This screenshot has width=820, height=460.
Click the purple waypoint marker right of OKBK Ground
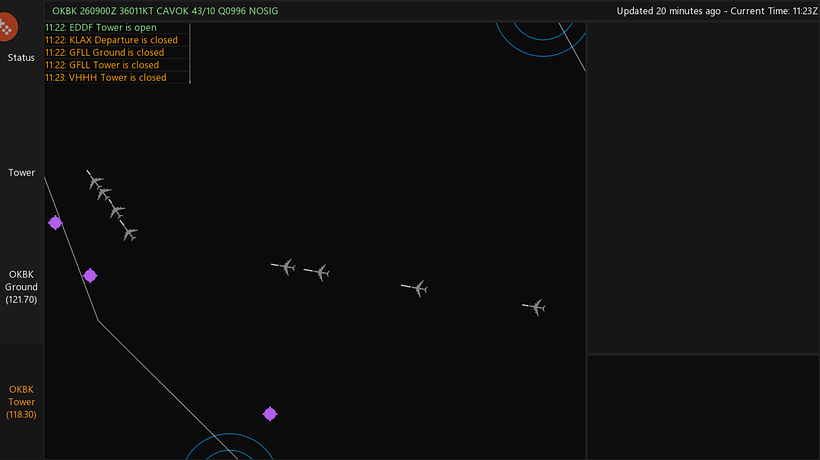click(90, 275)
